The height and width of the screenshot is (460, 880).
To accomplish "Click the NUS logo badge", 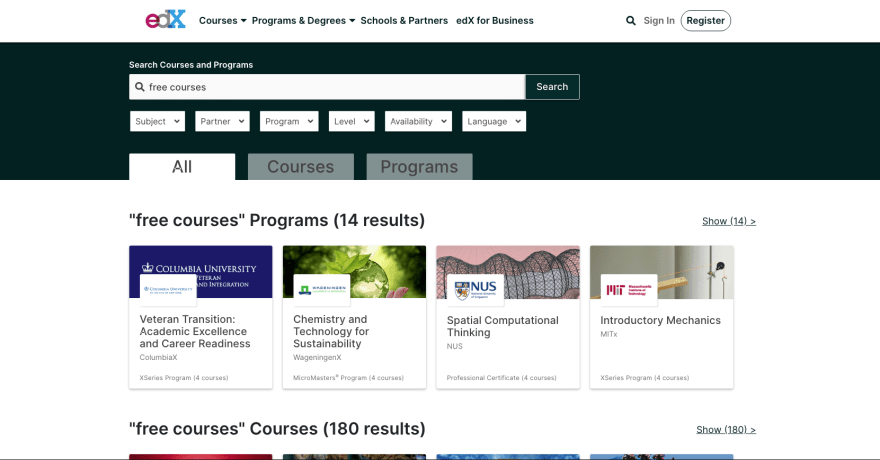I will (475, 290).
